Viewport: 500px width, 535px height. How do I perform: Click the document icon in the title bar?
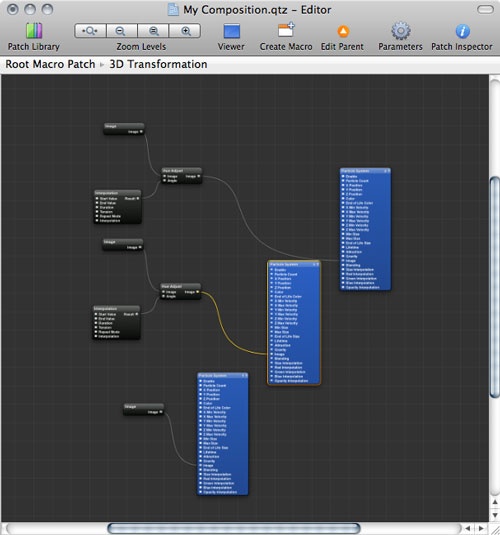[x=173, y=10]
